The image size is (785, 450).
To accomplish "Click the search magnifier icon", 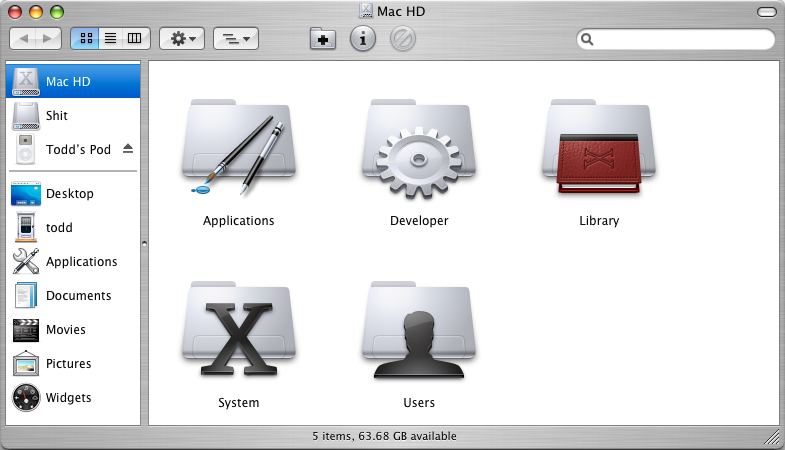I will click(x=587, y=39).
